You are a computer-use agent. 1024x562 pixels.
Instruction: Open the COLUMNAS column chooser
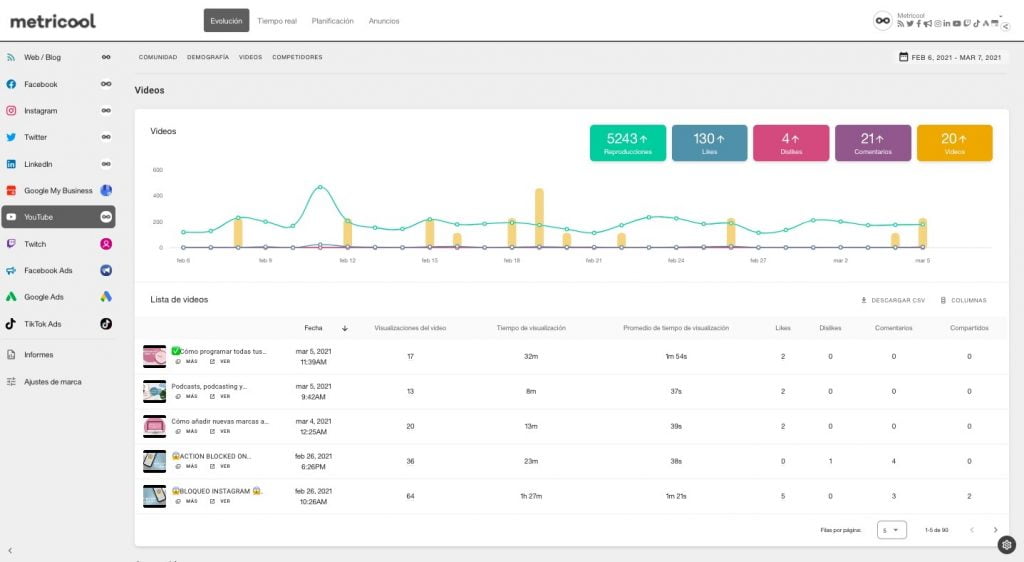click(x=963, y=300)
